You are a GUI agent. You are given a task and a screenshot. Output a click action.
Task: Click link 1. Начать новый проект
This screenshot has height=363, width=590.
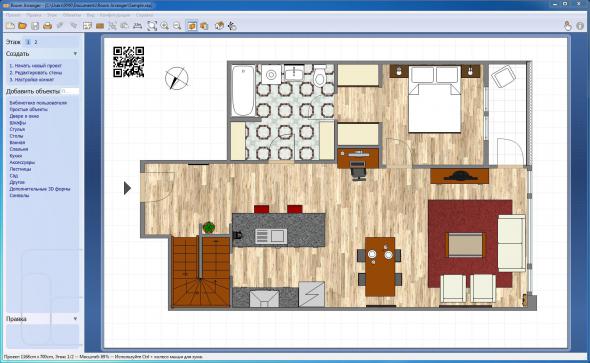pyautogui.click(x=35, y=66)
